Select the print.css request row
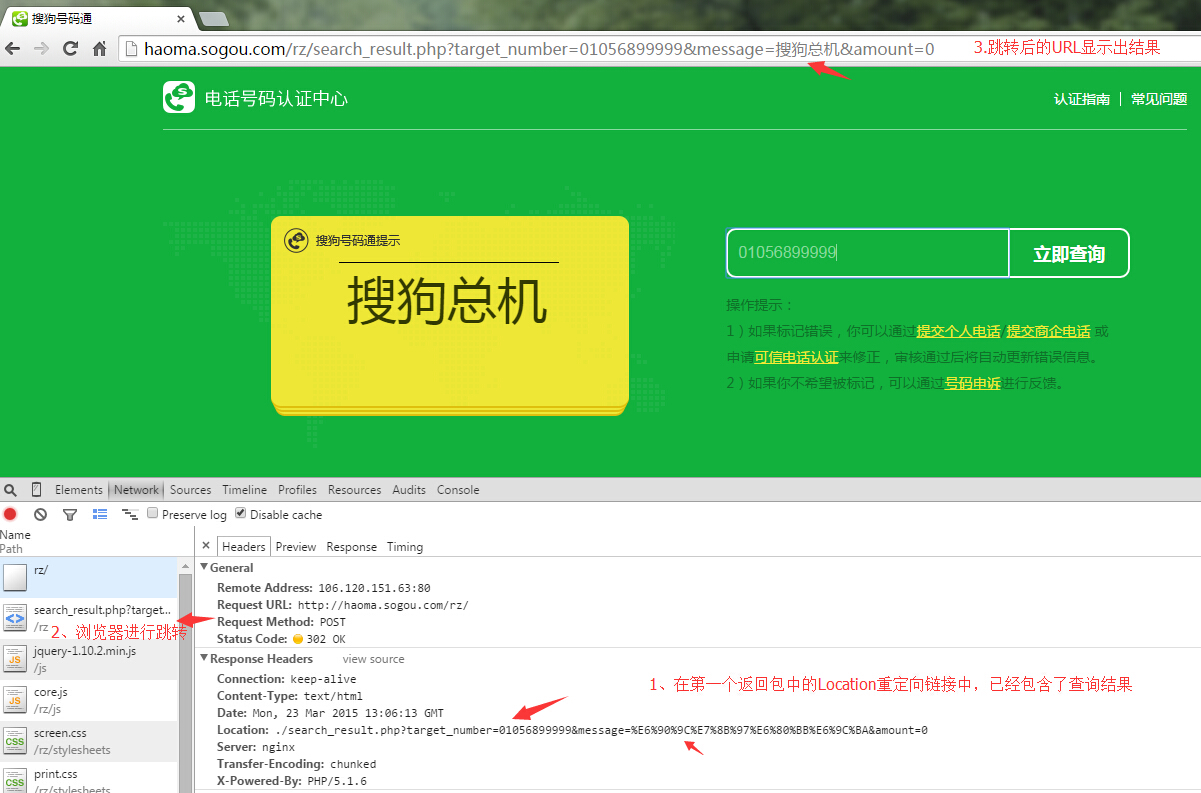This screenshot has height=793, width=1201. (x=89, y=777)
